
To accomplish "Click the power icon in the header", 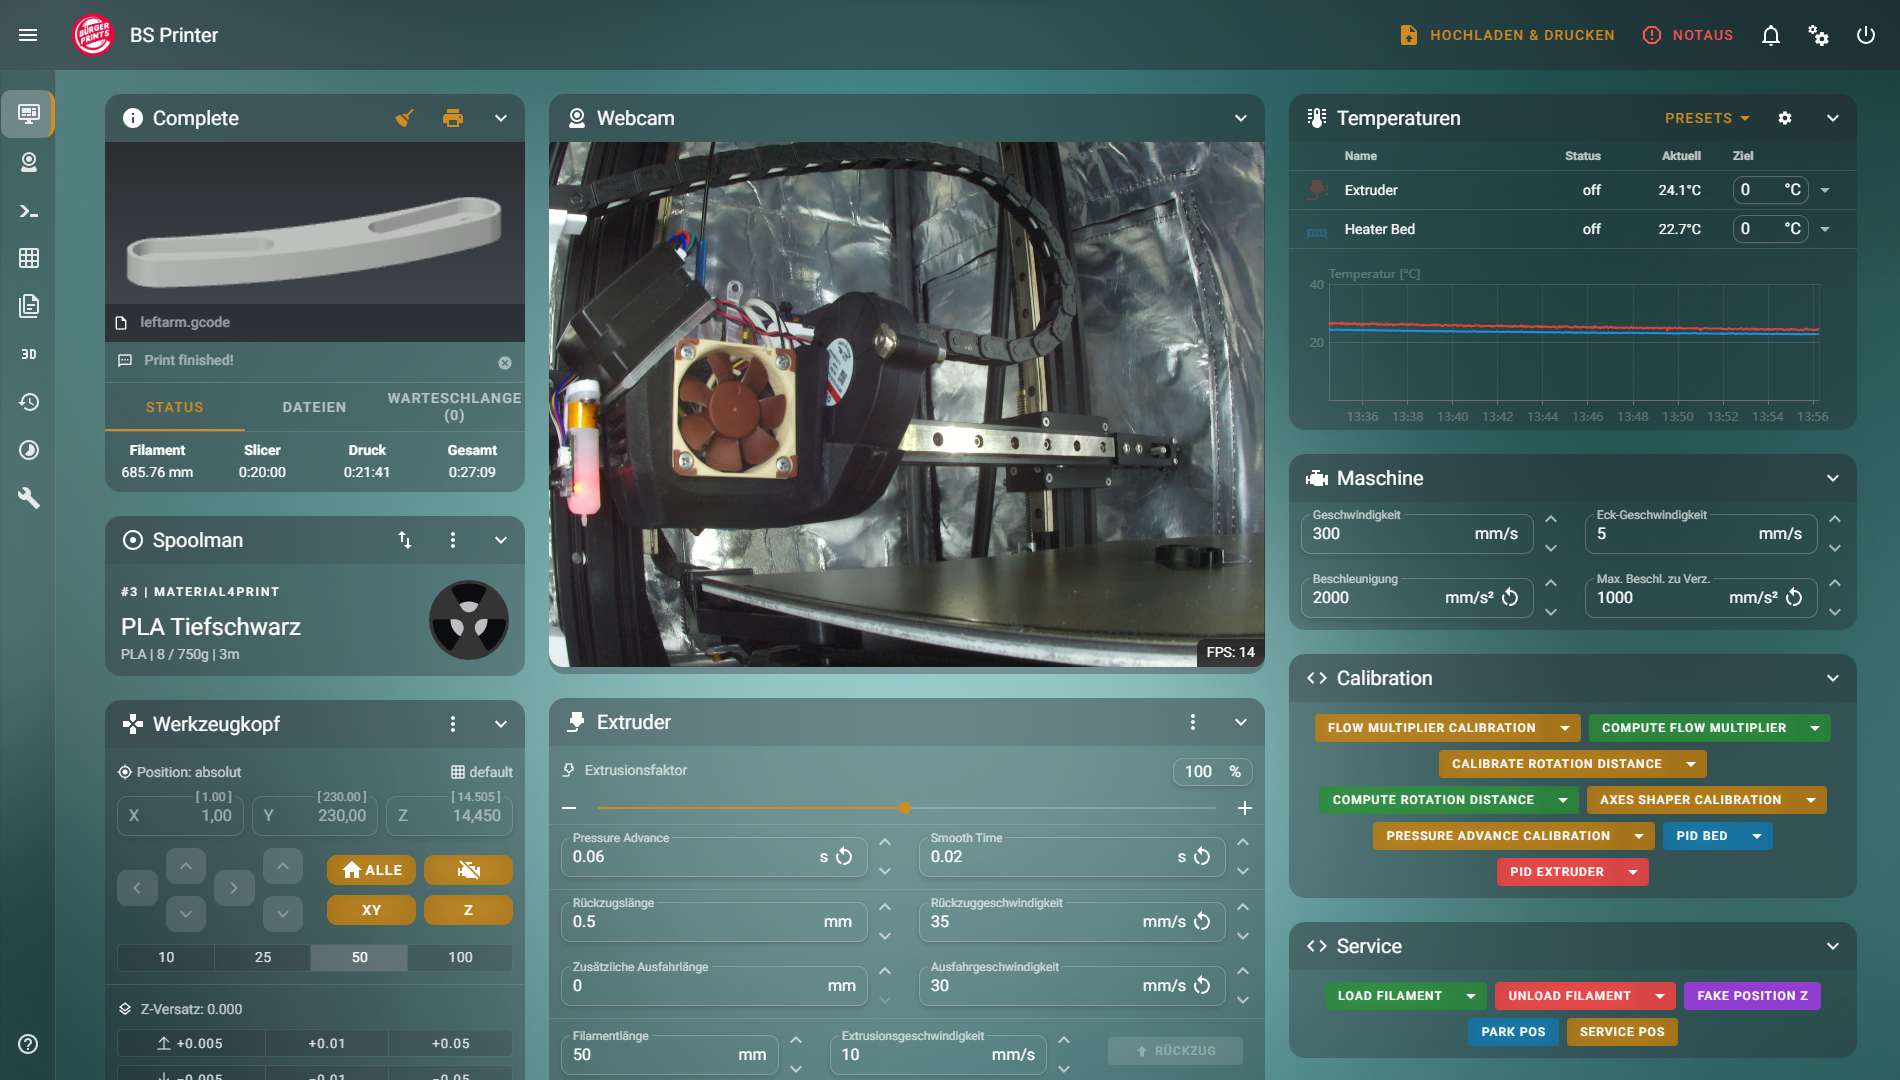I will coord(1865,36).
